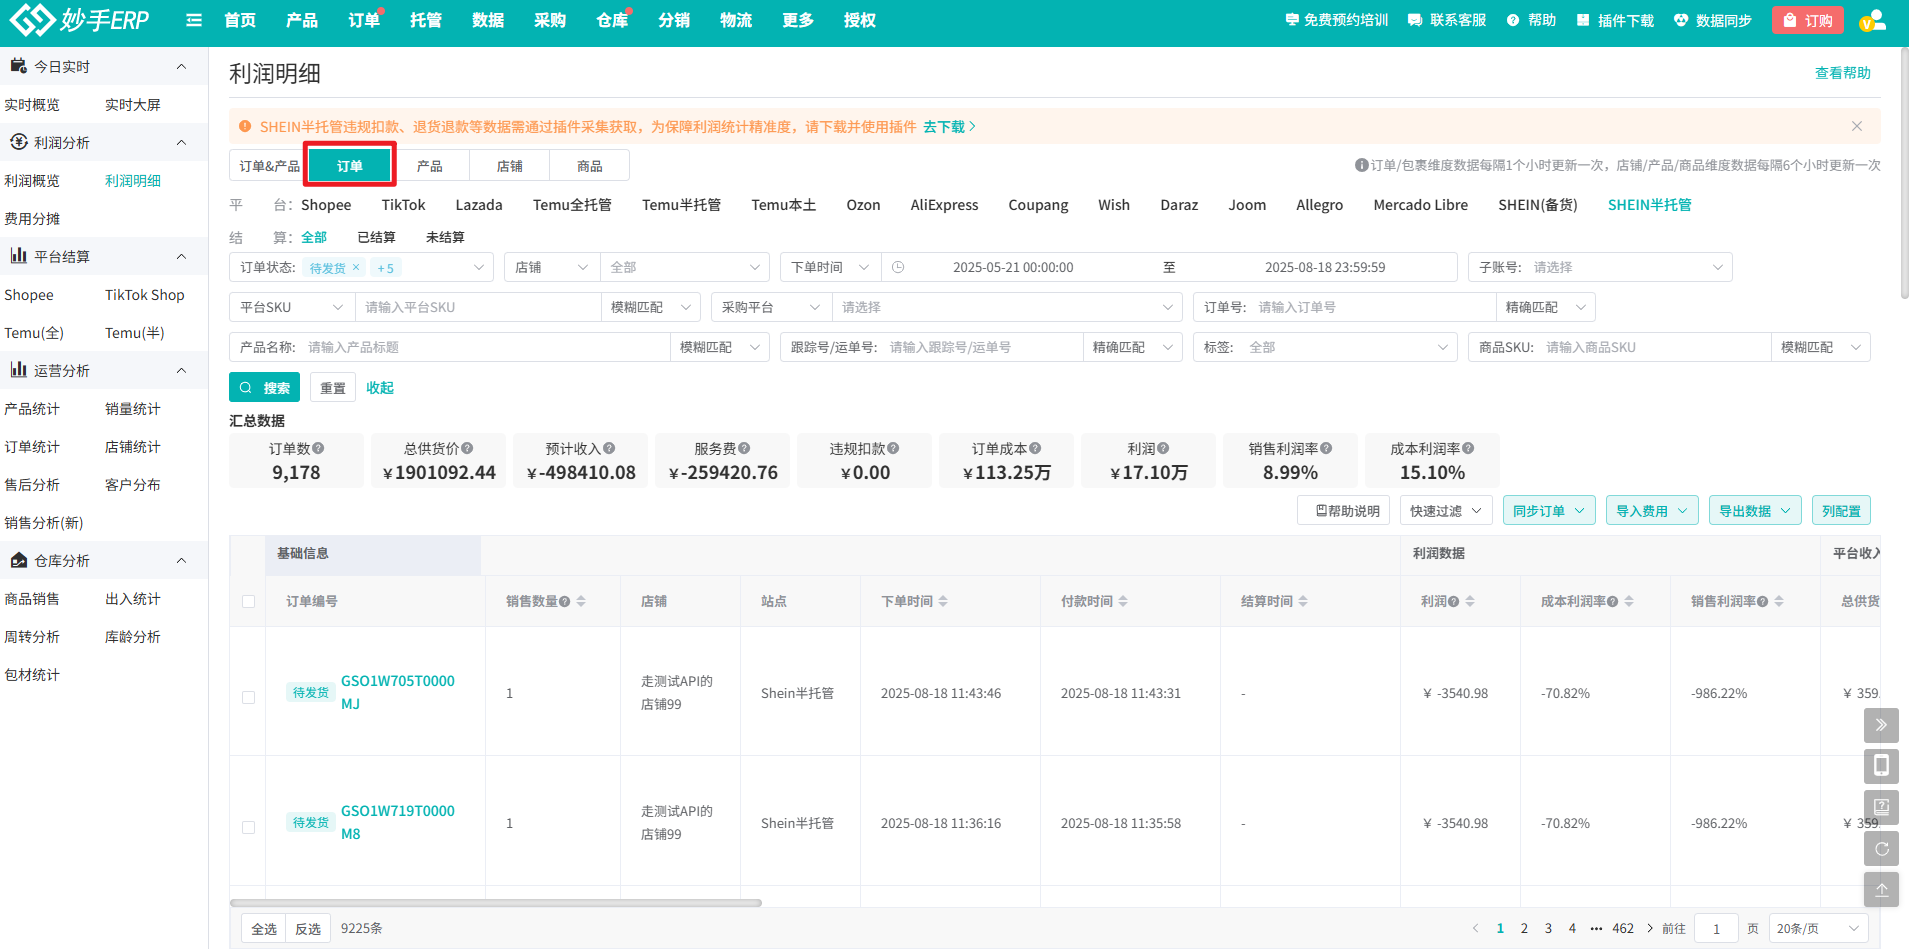Collapse the 今日实时 sidebar section
The image size is (1909, 949).
pos(181,67)
